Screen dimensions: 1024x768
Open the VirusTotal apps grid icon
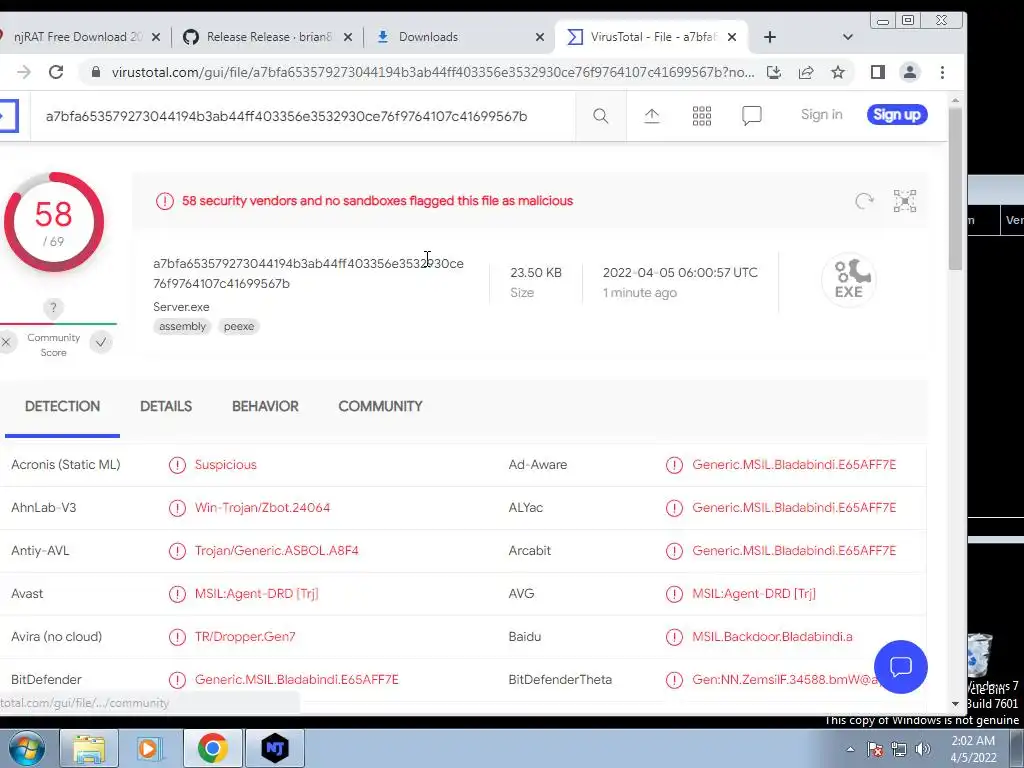pyautogui.click(x=702, y=116)
